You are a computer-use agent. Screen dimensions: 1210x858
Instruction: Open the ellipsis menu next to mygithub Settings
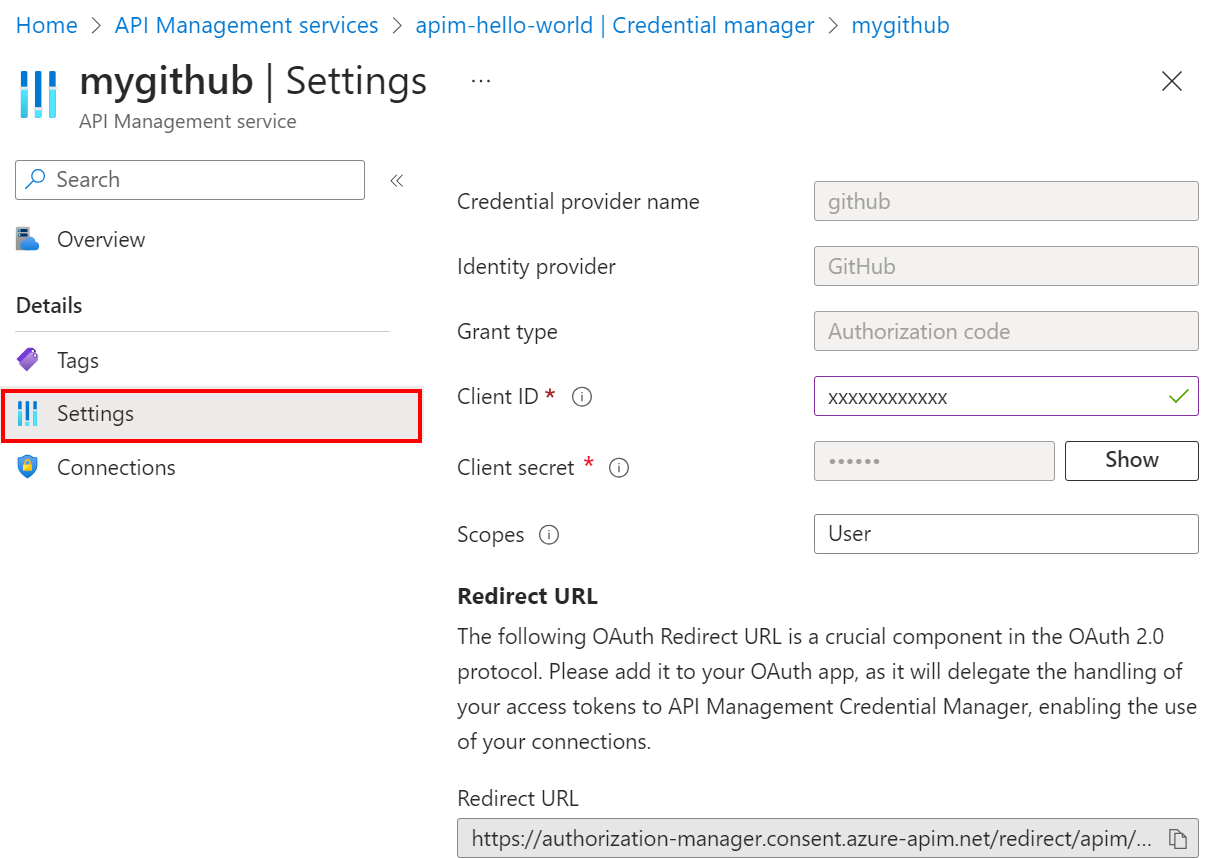pyautogui.click(x=481, y=79)
